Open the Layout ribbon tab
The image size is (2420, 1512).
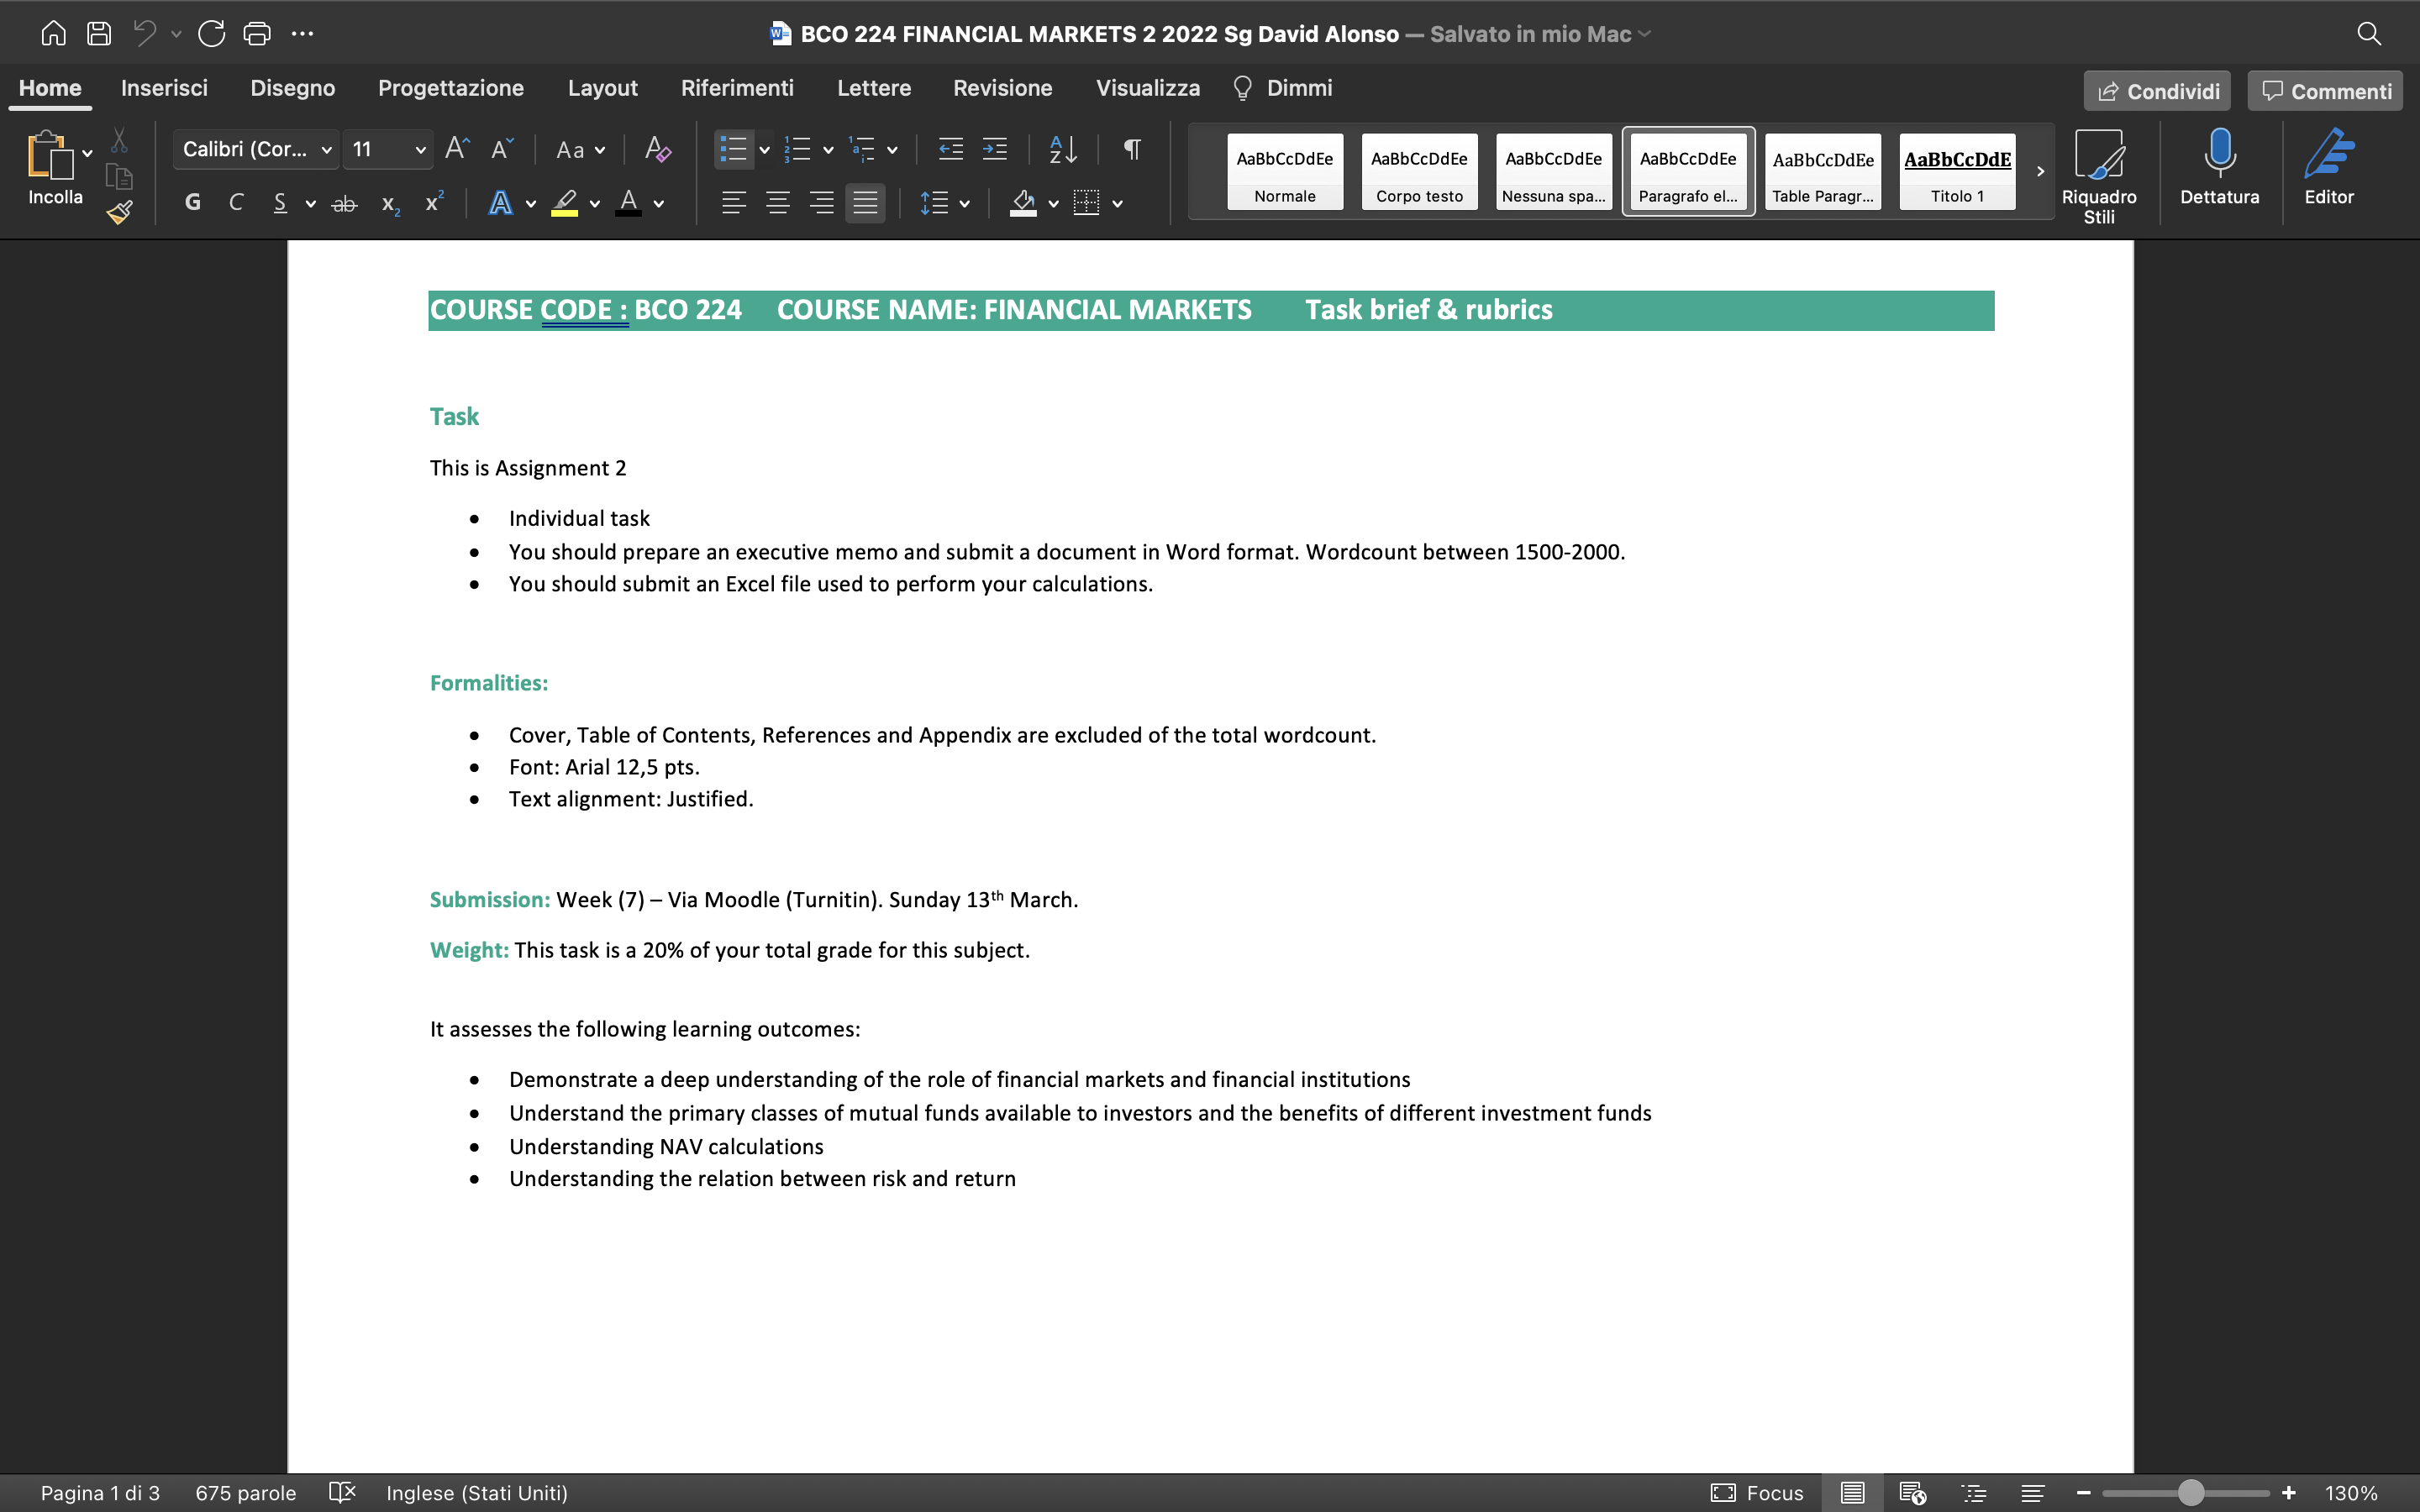point(602,88)
